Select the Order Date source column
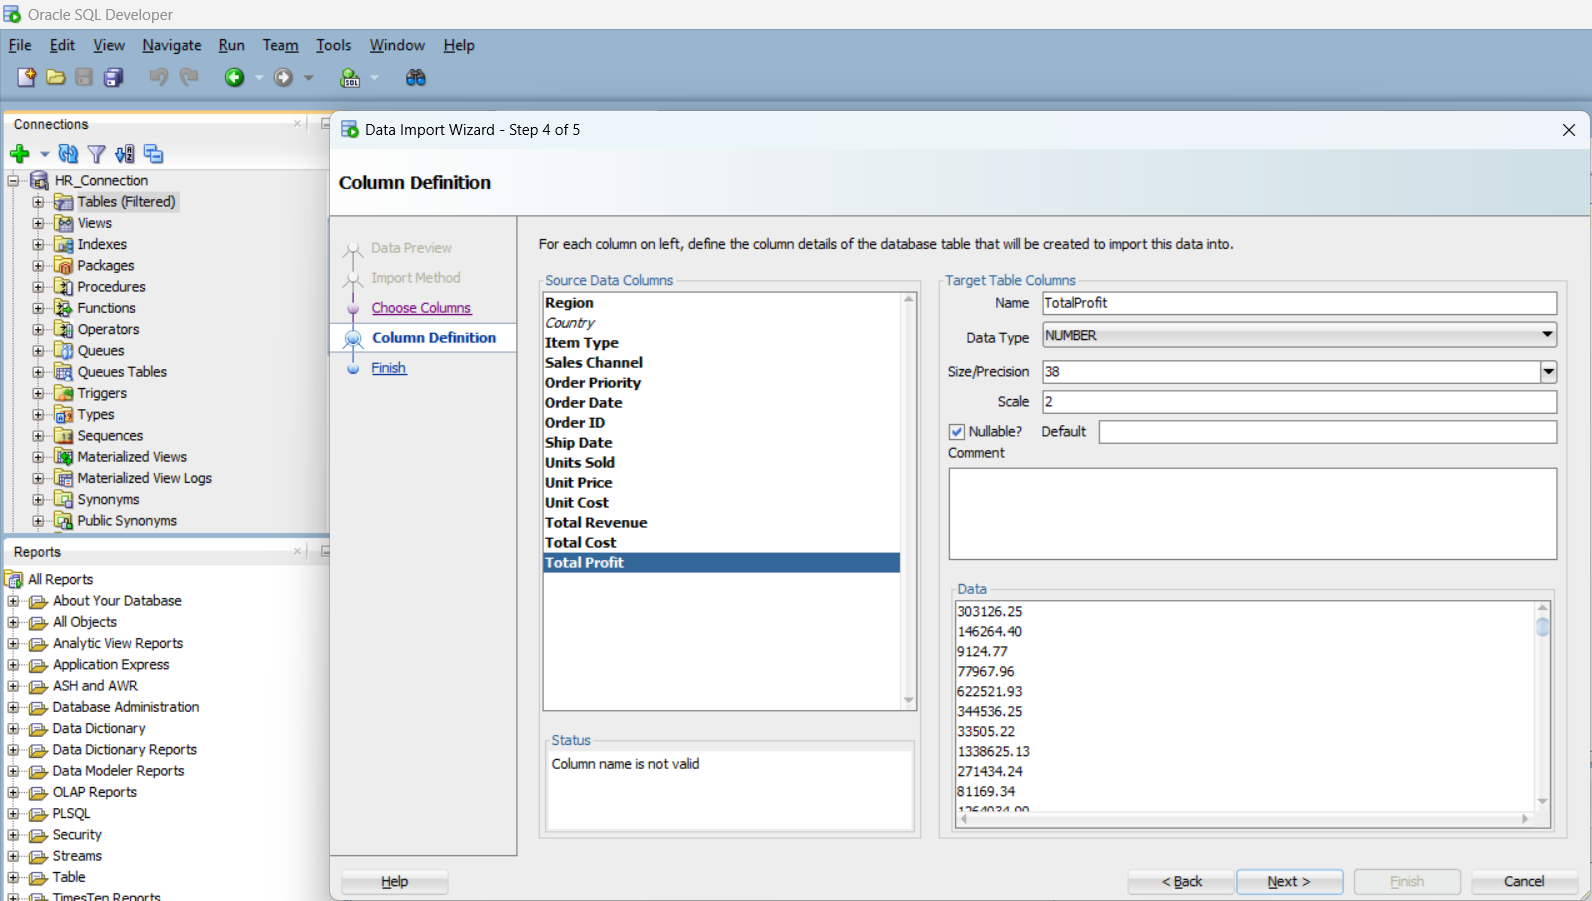The height and width of the screenshot is (901, 1592). click(x=721, y=403)
